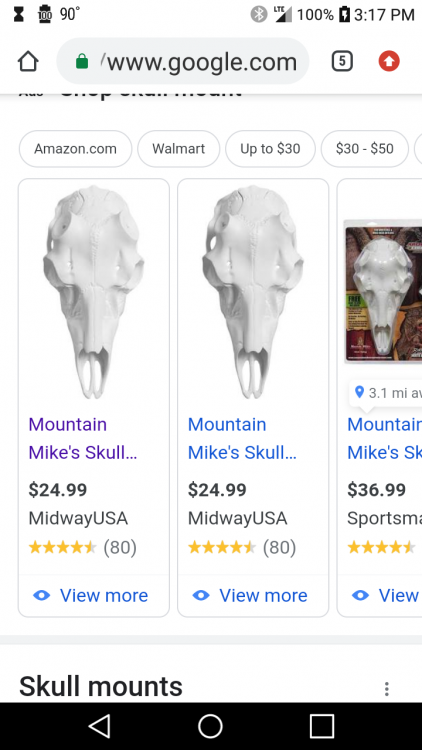Tap the Chrome home icon
Screen dimensions: 422x750
pyautogui.click(x=28, y=62)
